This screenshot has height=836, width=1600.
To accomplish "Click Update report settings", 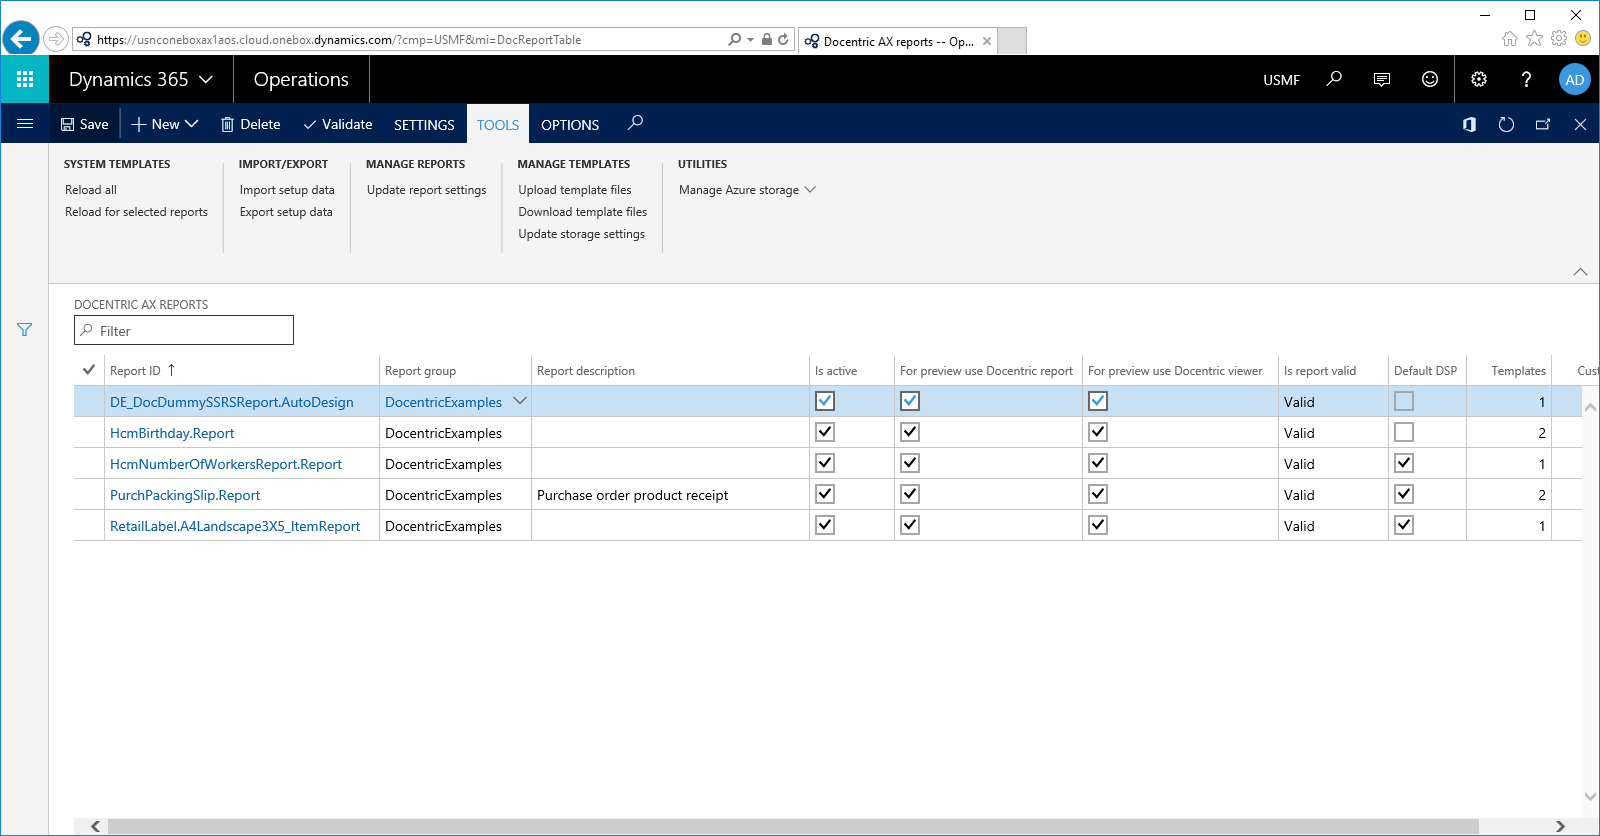I will tap(427, 190).
